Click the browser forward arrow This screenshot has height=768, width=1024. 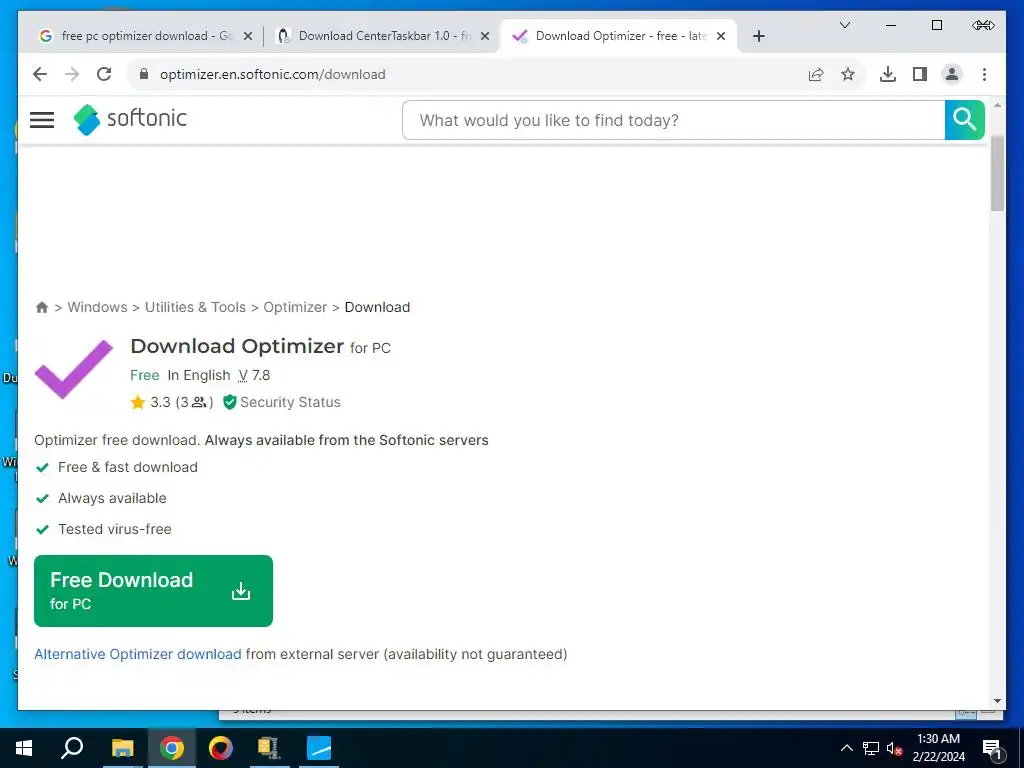click(x=72, y=74)
